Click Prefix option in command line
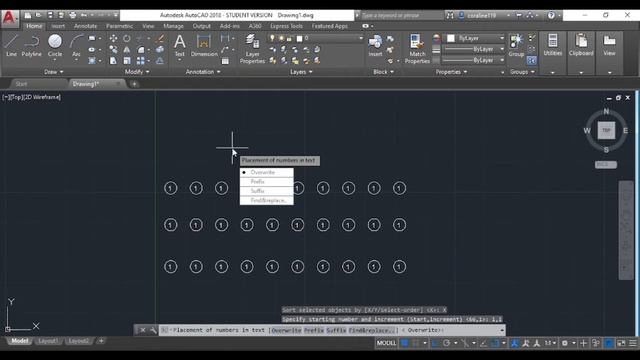Screen dimensions: 640x360 [x=314, y=330]
